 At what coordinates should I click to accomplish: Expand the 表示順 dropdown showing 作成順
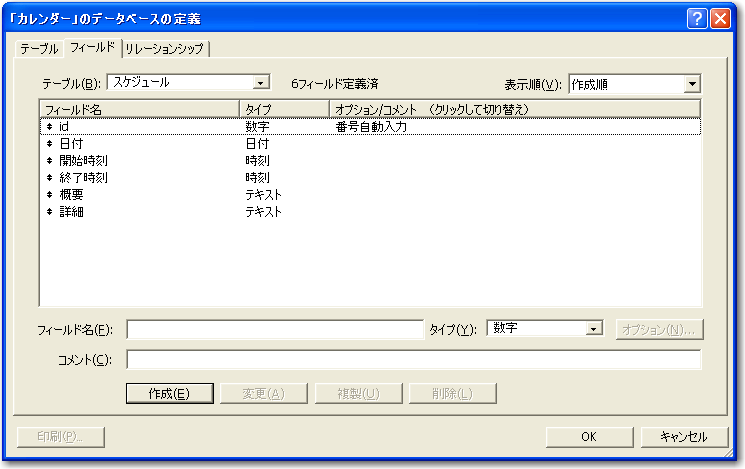[x=691, y=85]
